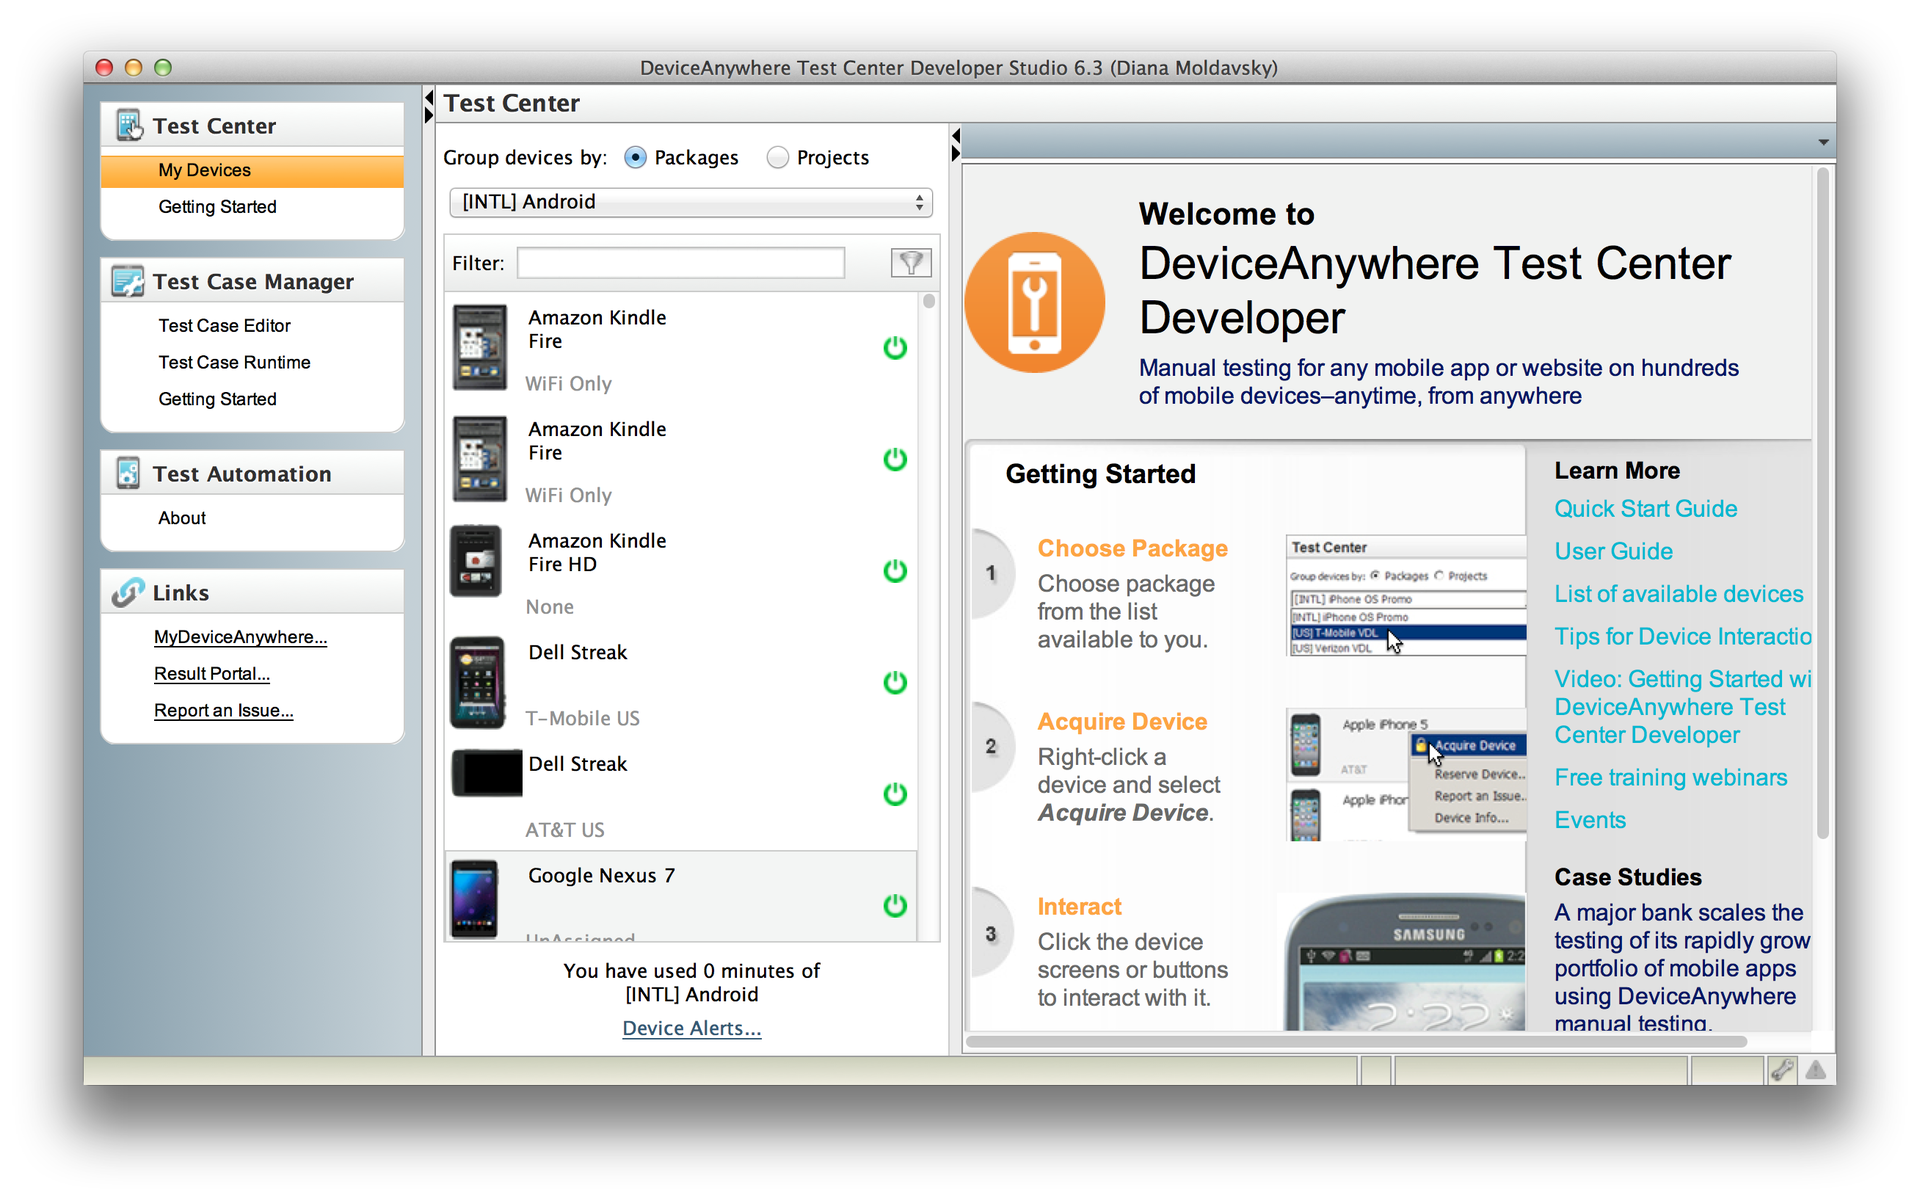Open About under Test Automation
This screenshot has width=1920, height=1201.
point(181,518)
